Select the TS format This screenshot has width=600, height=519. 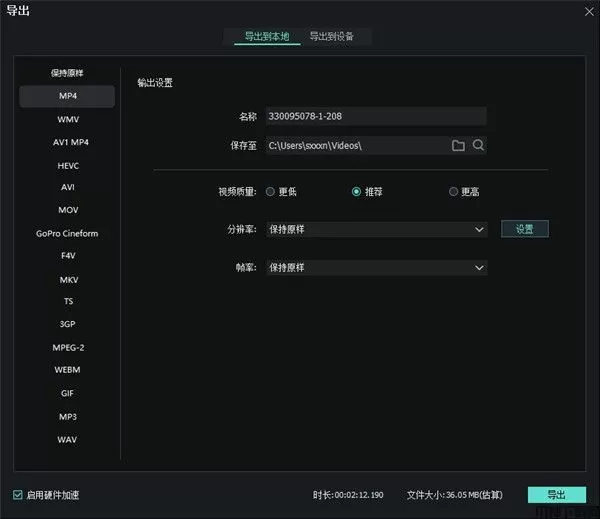point(68,301)
